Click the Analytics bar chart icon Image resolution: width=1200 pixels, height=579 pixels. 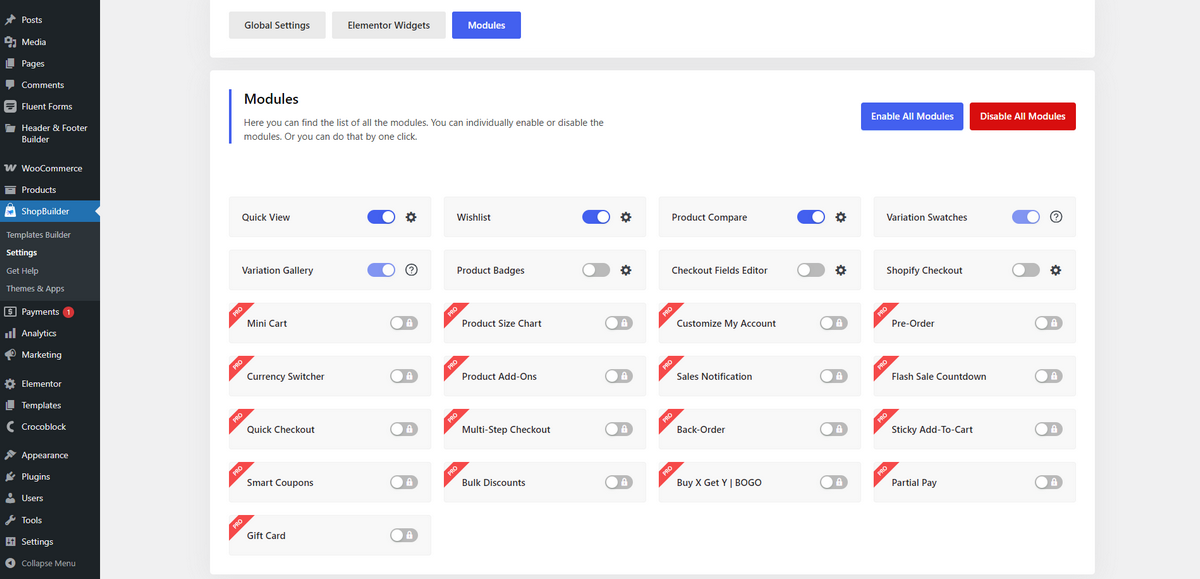point(10,333)
